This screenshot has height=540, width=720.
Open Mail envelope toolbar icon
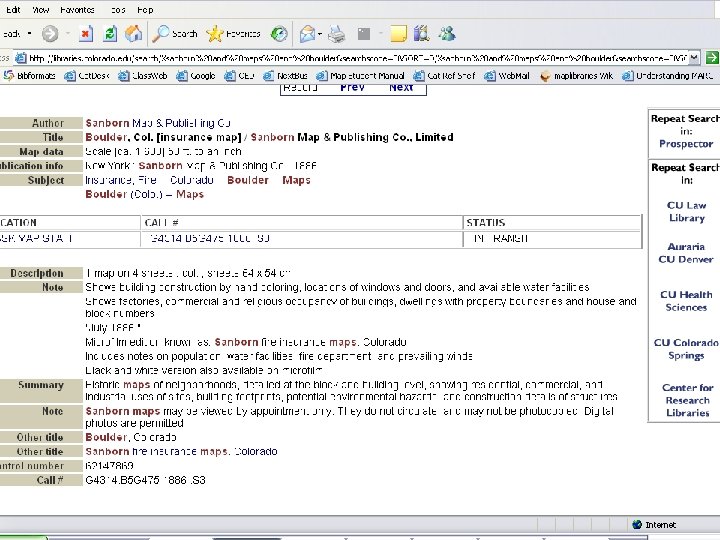[x=307, y=34]
